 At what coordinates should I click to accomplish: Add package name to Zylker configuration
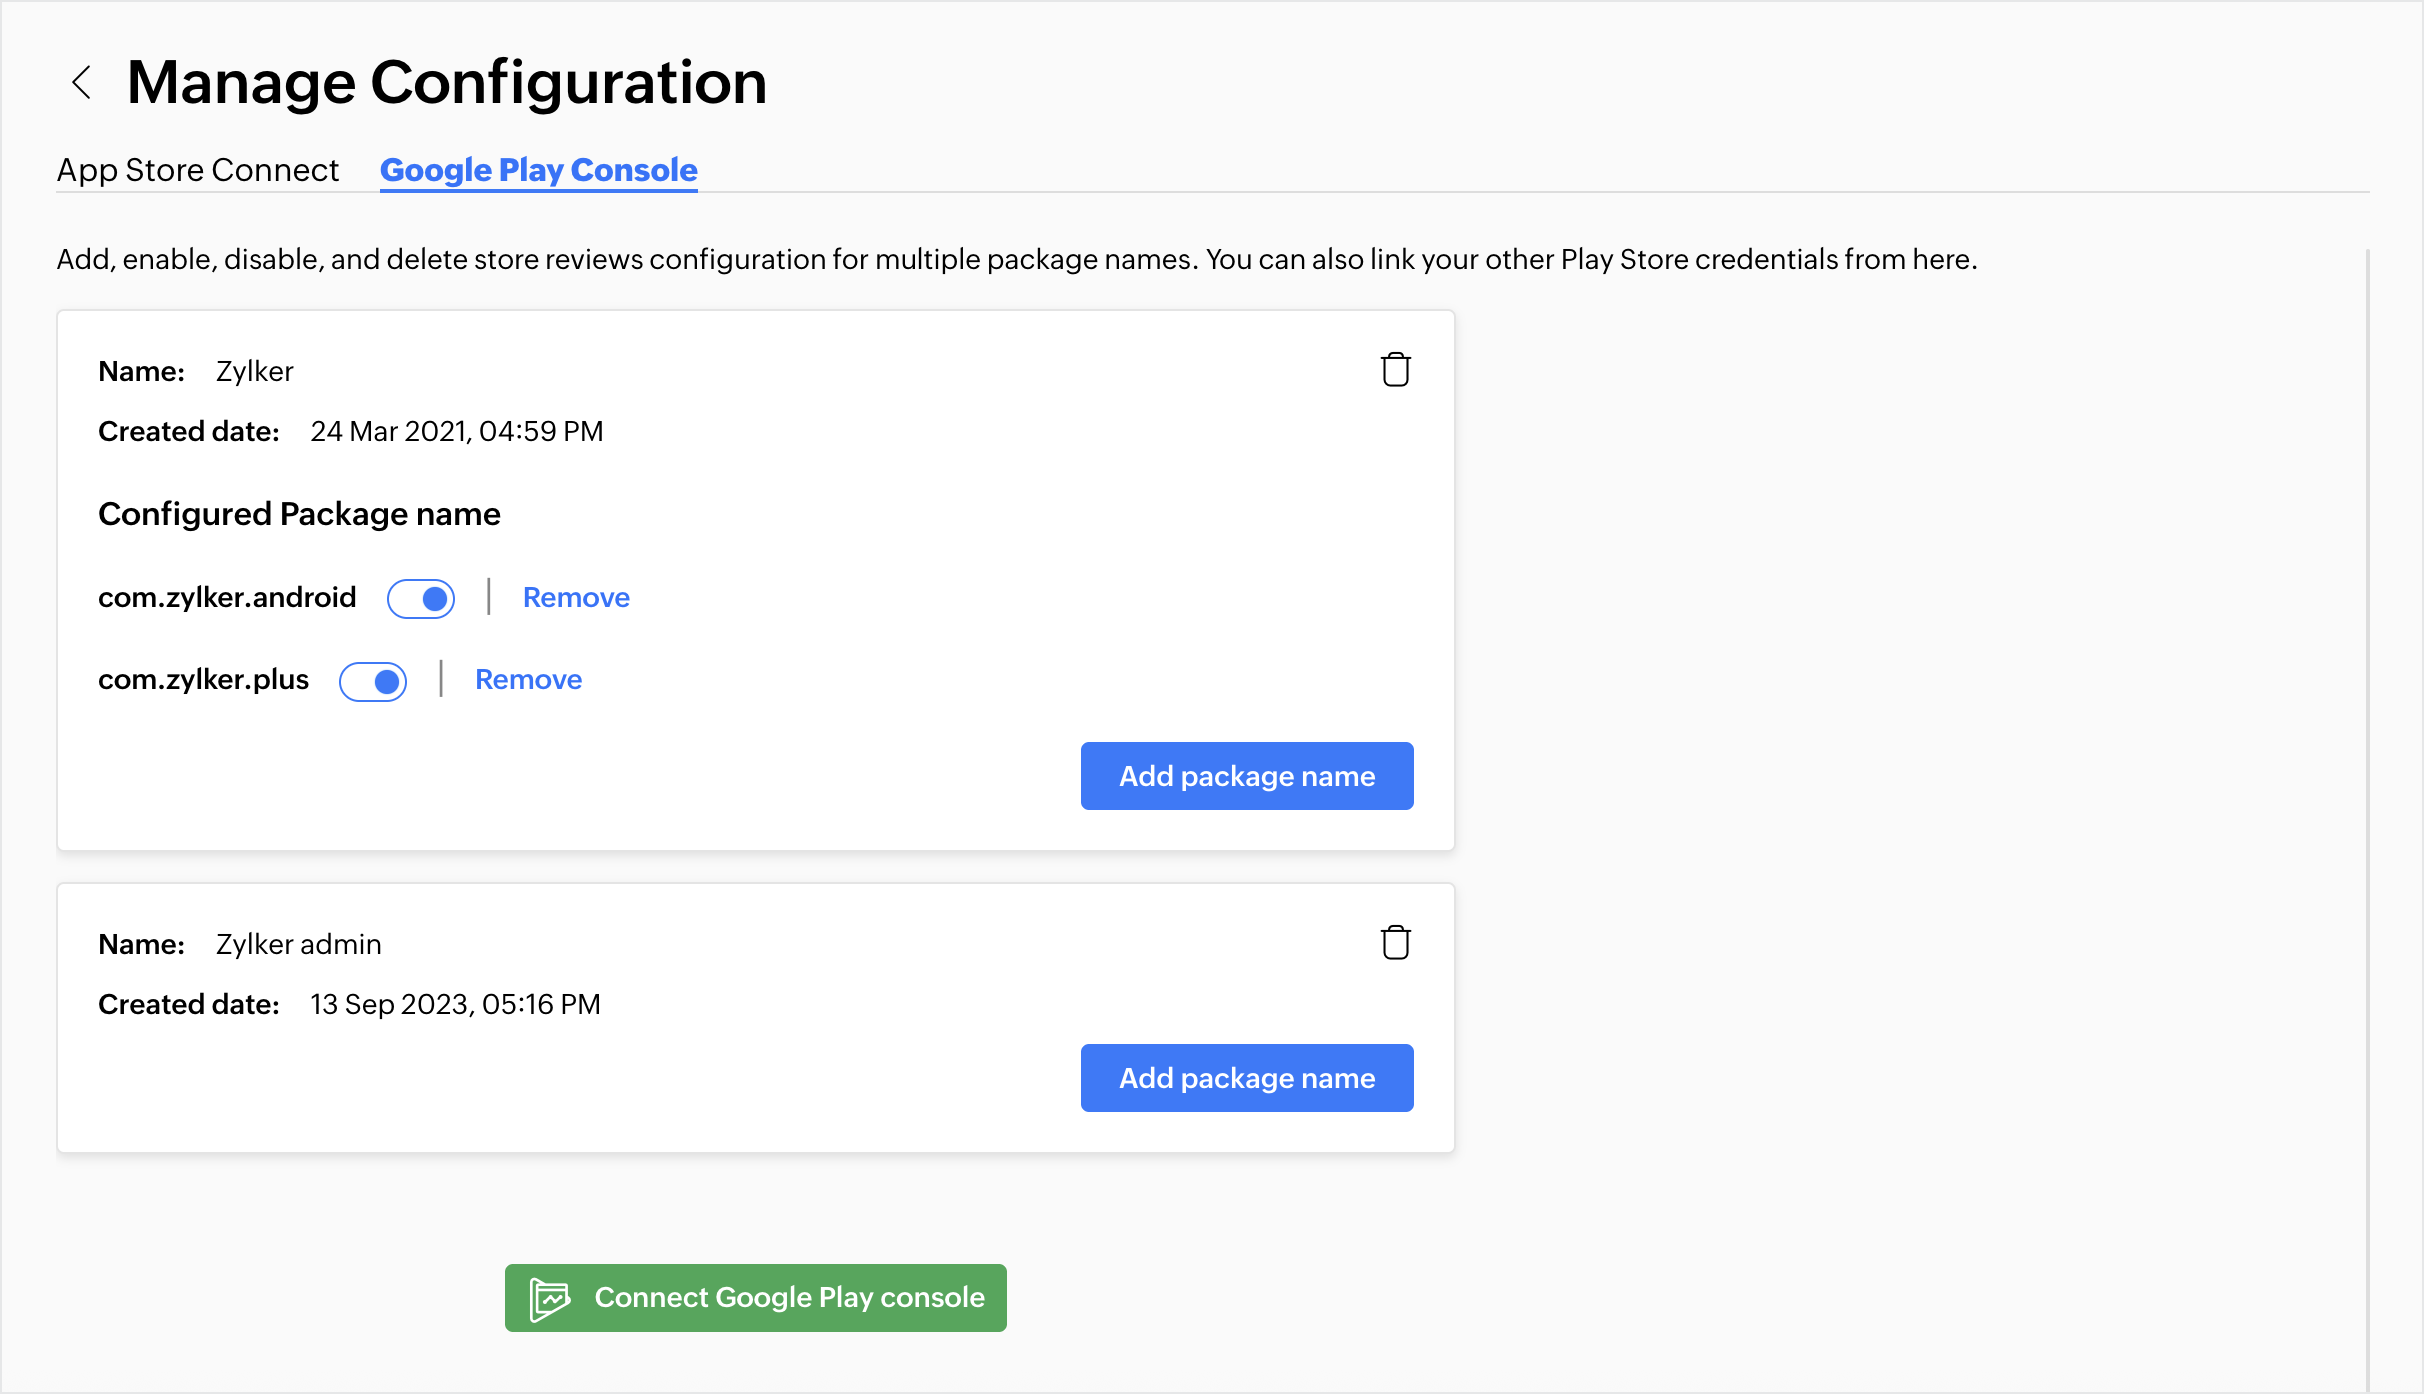(x=1246, y=776)
